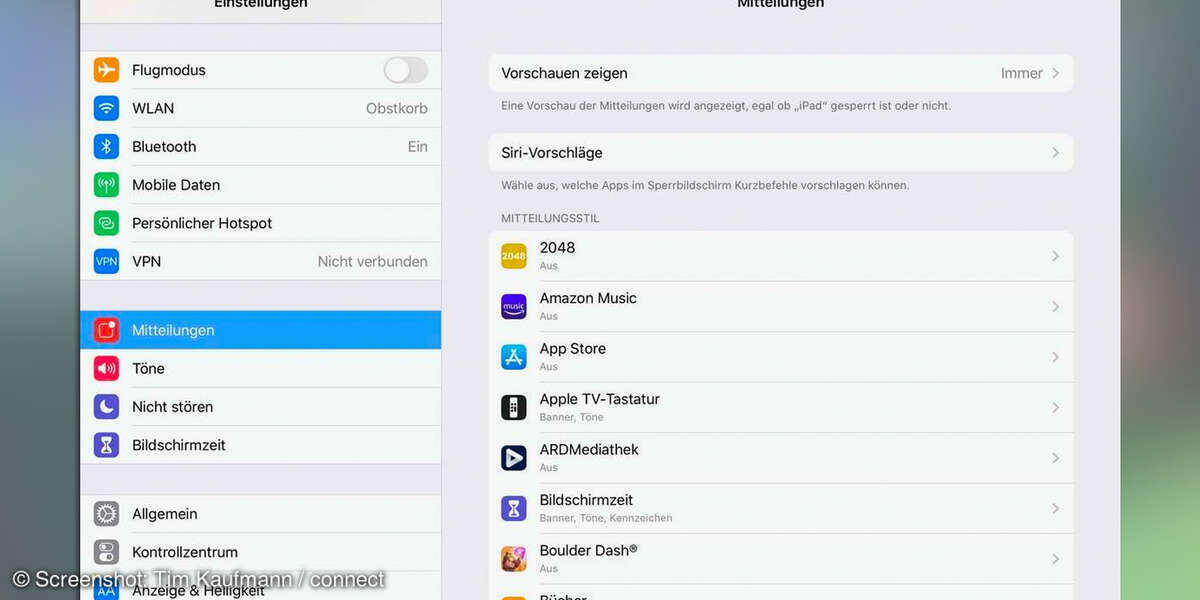
Task: Tap the 2048 app icon
Action: (x=514, y=256)
